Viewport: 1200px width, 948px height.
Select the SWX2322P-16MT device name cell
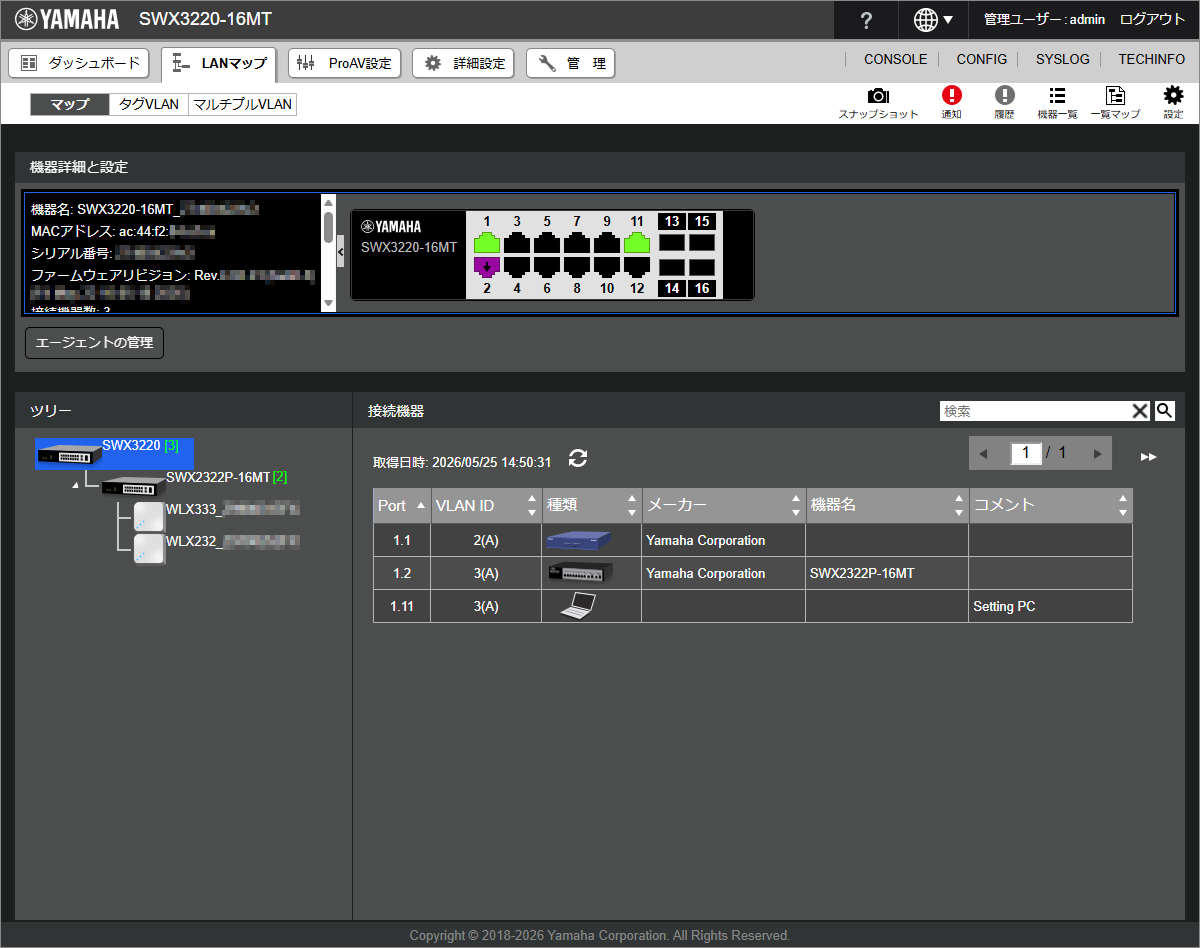[887, 573]
